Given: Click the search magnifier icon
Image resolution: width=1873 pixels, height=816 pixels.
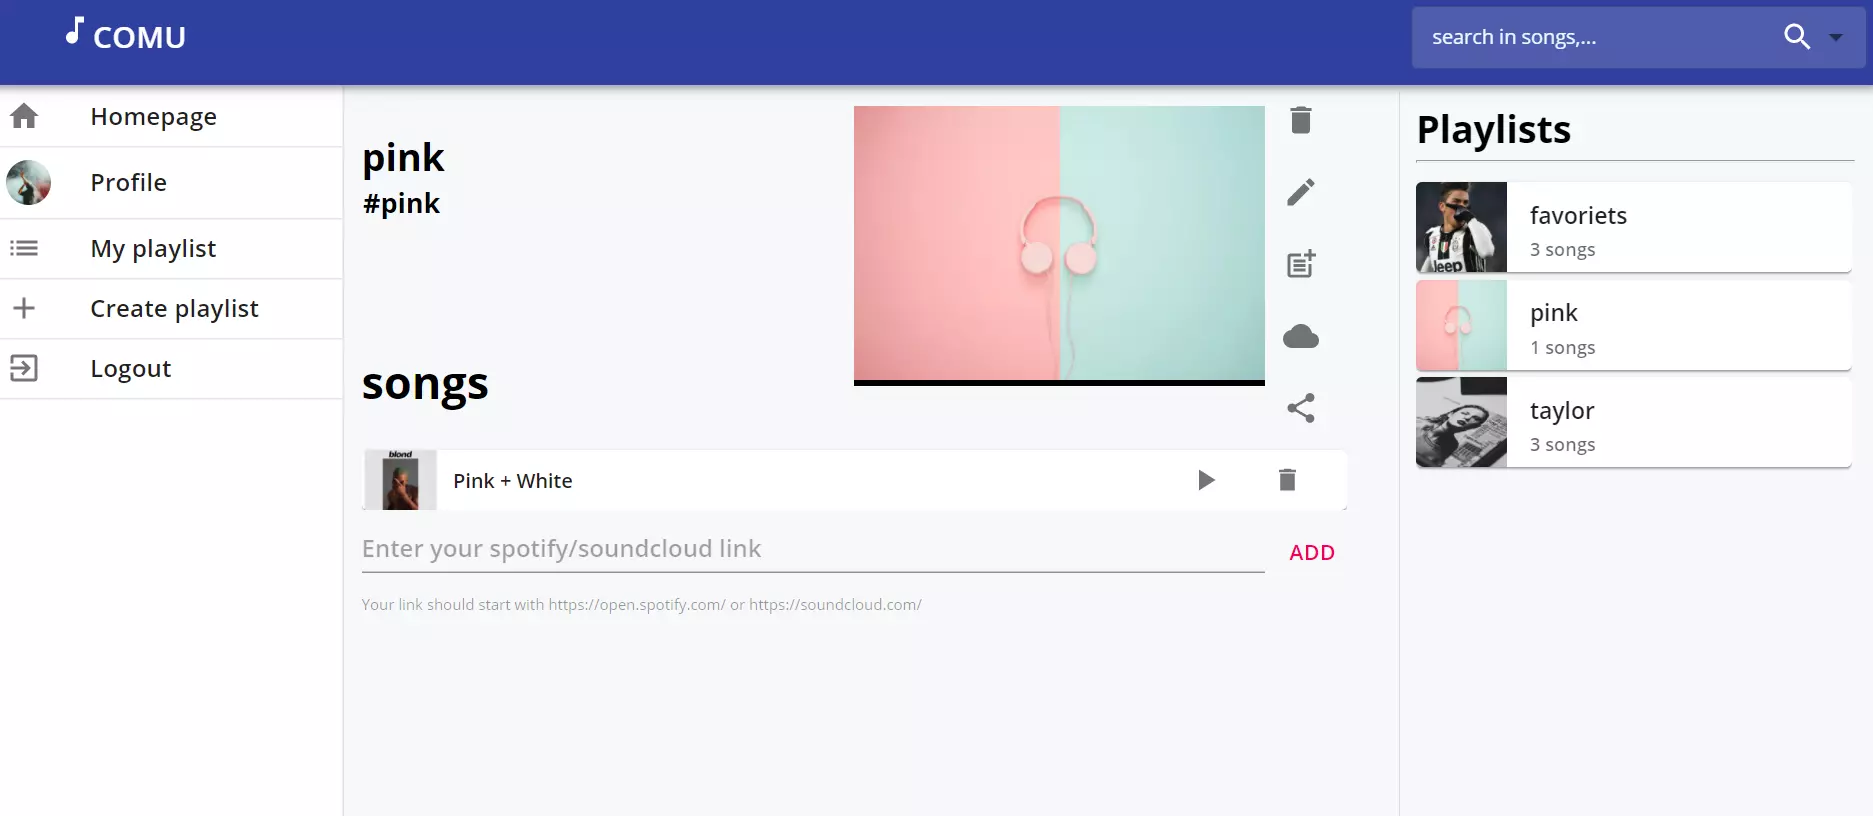Looking at the screenshot, I should coord(1797,37).
